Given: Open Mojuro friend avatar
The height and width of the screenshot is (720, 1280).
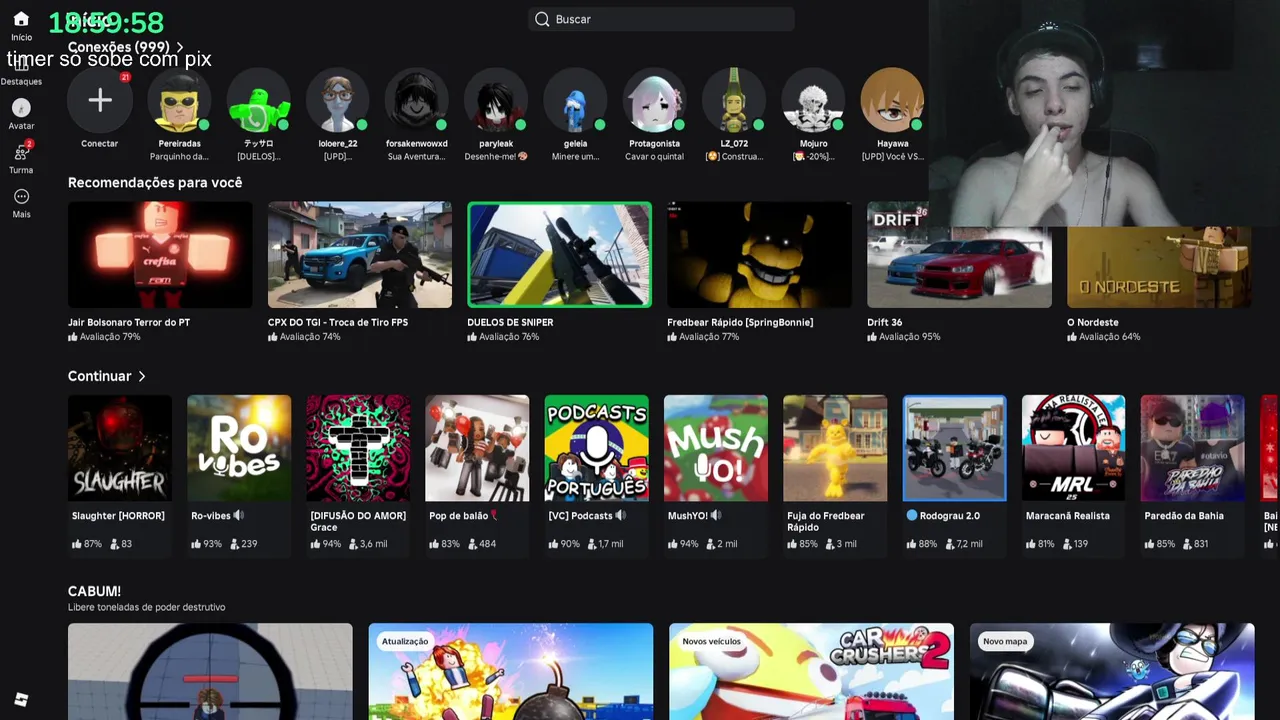Looking at the screenshot, I should tap(813, 100).
